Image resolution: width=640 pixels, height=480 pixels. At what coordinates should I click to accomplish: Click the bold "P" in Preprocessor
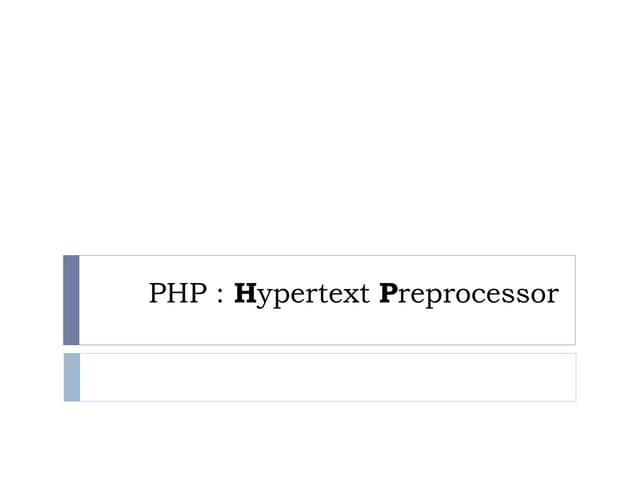[388, 294]
